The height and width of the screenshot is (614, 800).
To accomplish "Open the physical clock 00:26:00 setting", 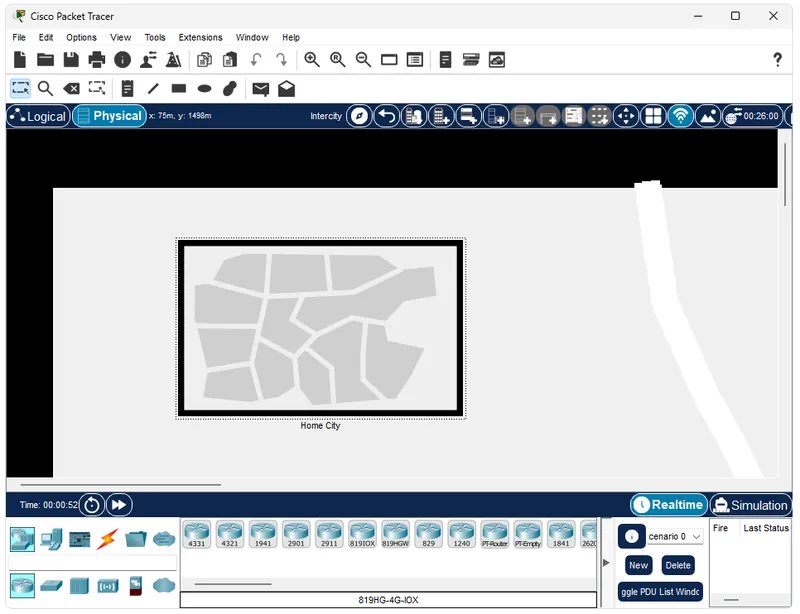I will point(754,116).
